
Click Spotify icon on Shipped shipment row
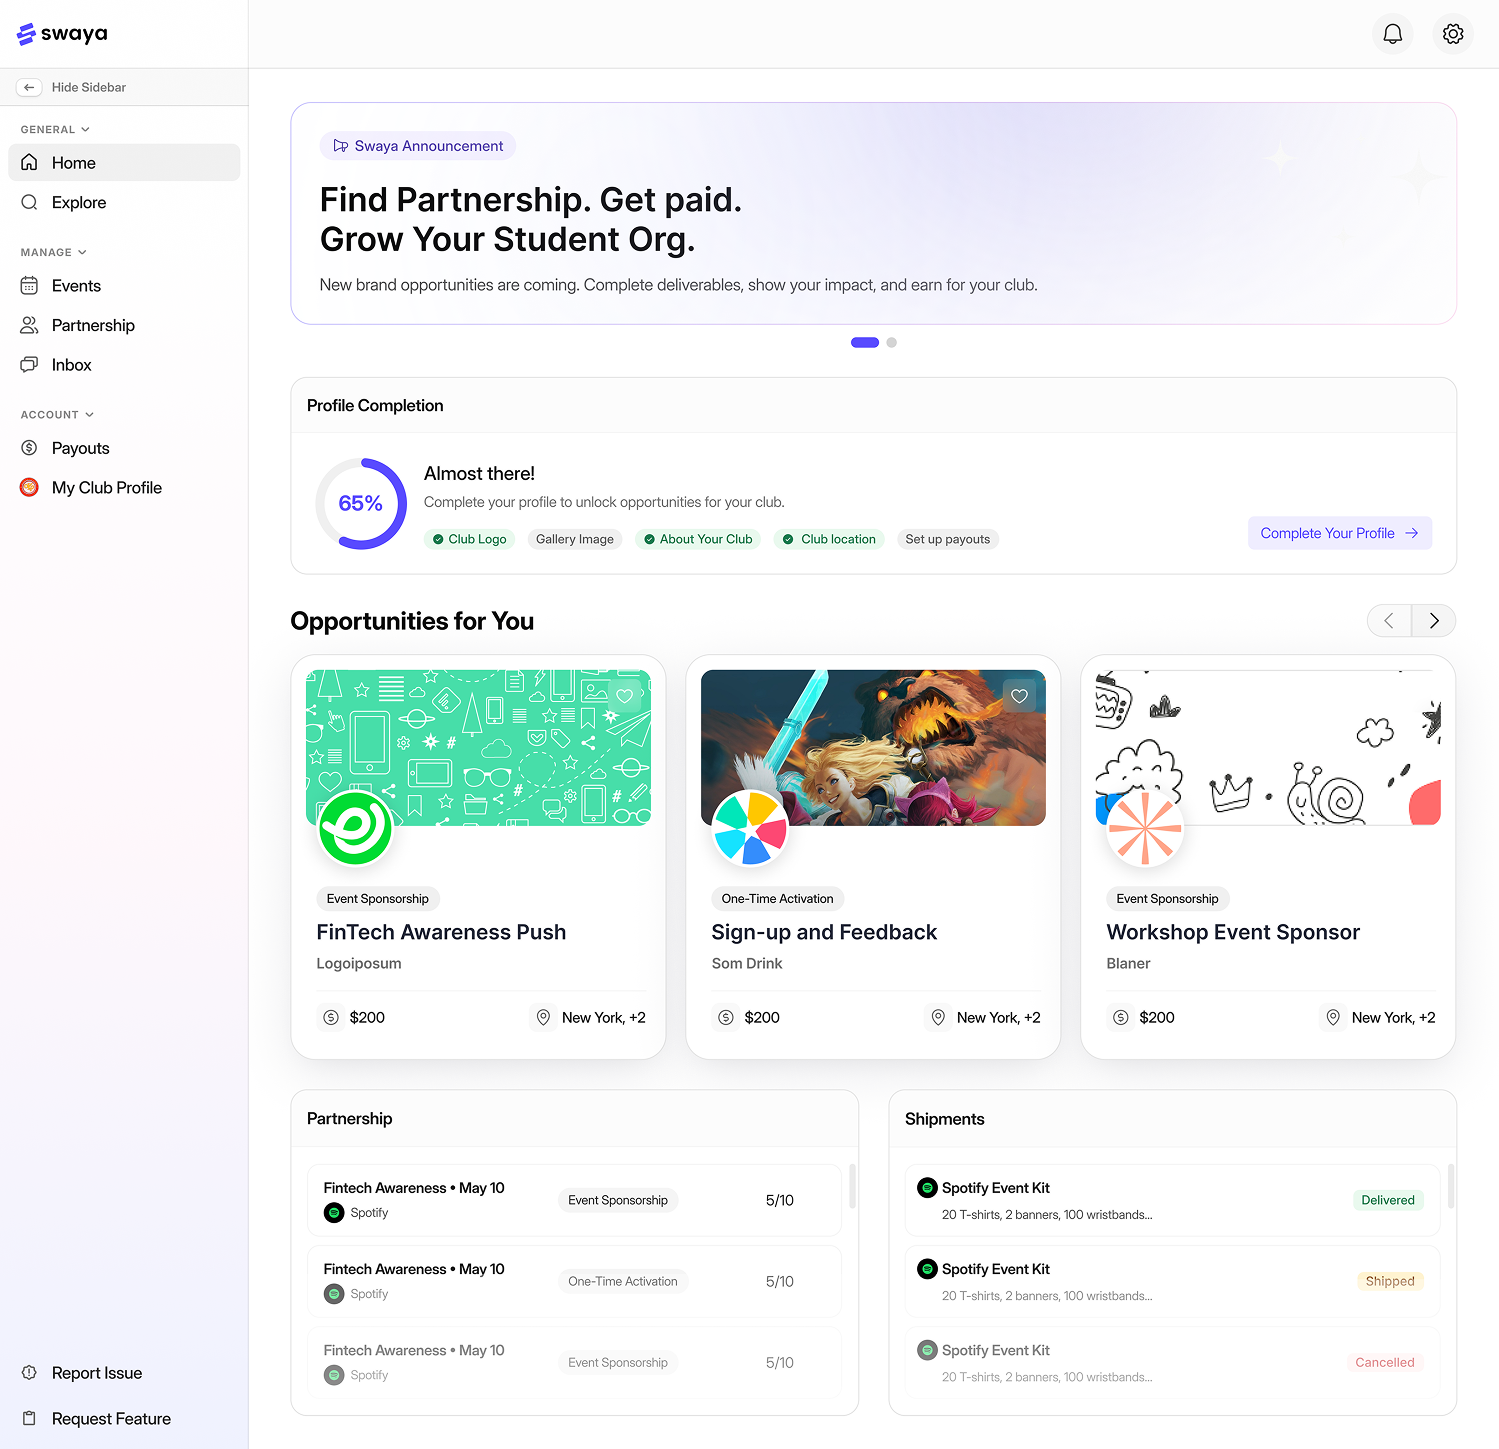(927, 1269)
